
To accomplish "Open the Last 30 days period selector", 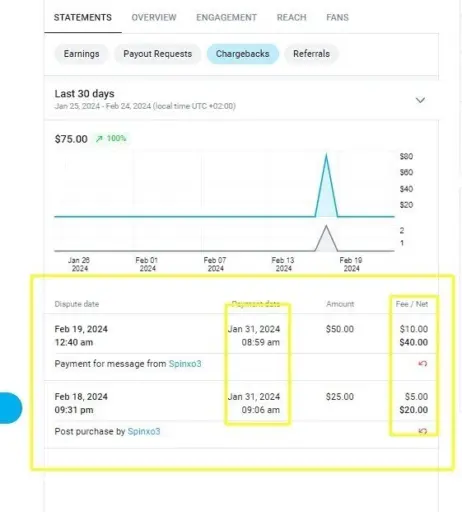I will point(241,99).
